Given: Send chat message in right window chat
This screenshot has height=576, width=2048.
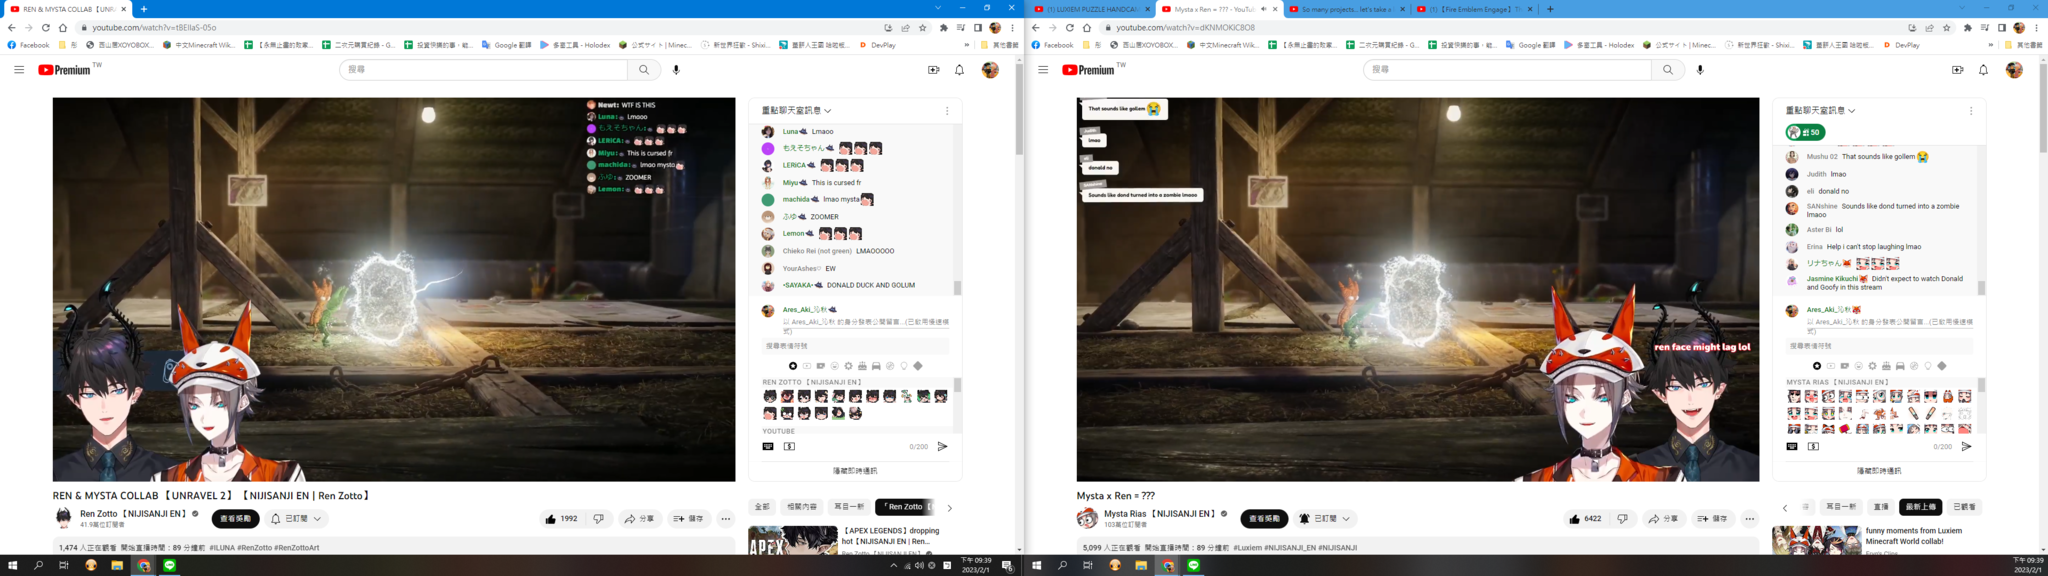Looking at the screenshot, I should 1966,447.
